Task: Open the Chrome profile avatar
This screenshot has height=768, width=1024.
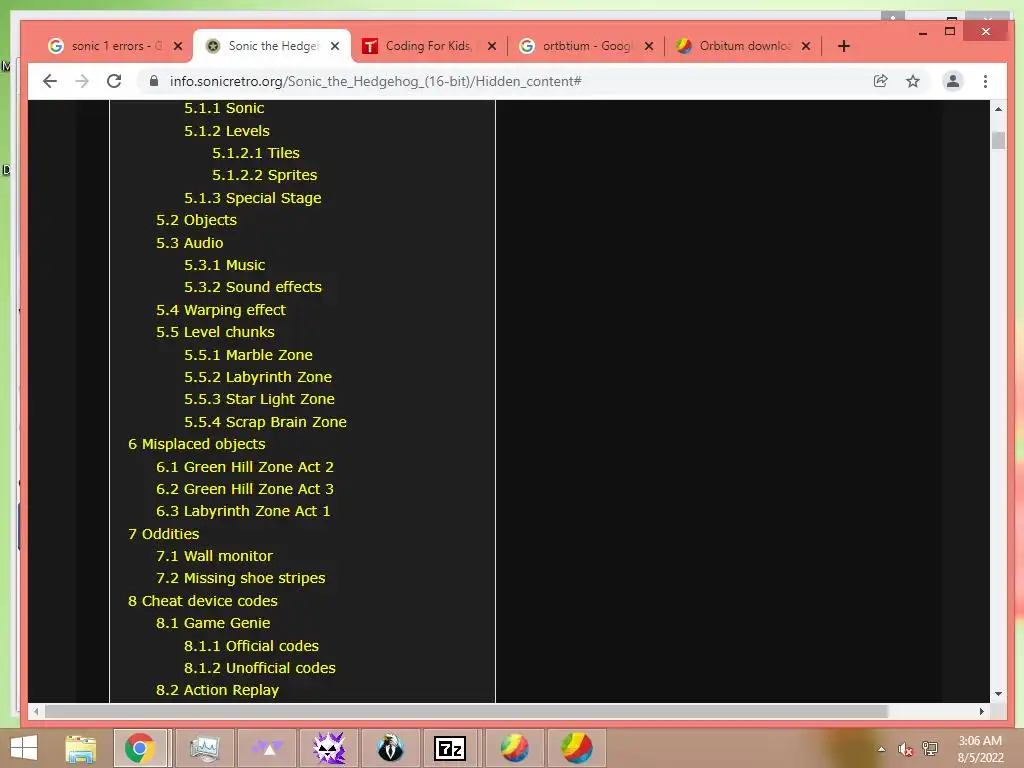Action: 953,81
